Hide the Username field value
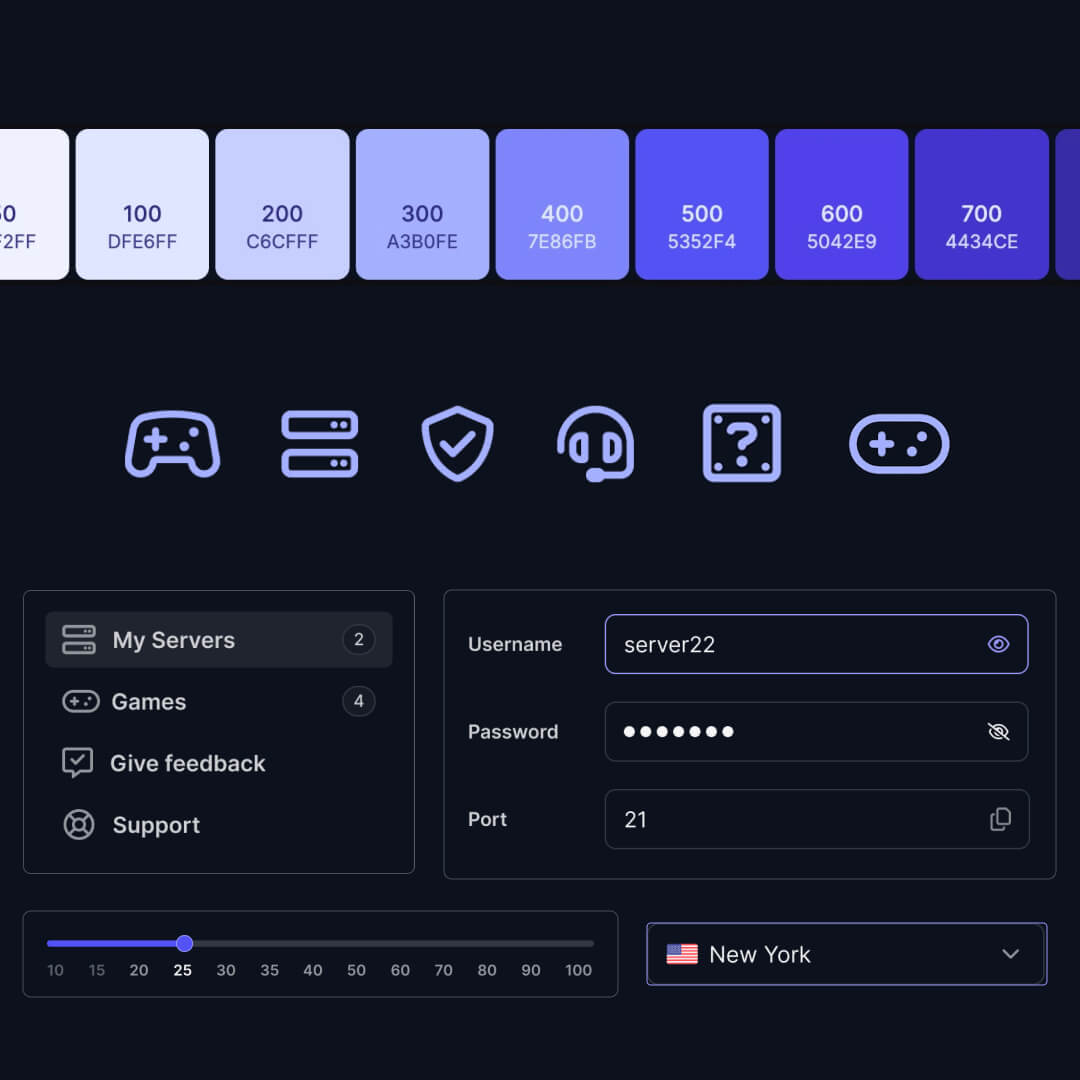Image resolution: width=1080 pixels, height=1080 pixels. 998,644
